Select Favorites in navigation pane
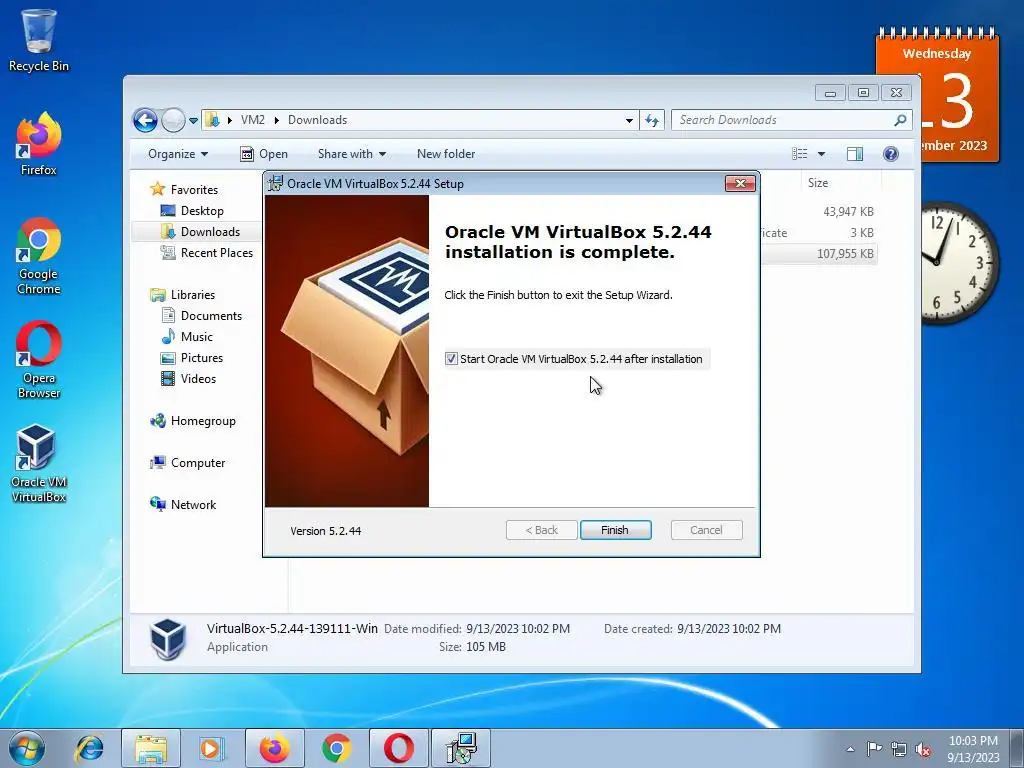 click(185, 189)
